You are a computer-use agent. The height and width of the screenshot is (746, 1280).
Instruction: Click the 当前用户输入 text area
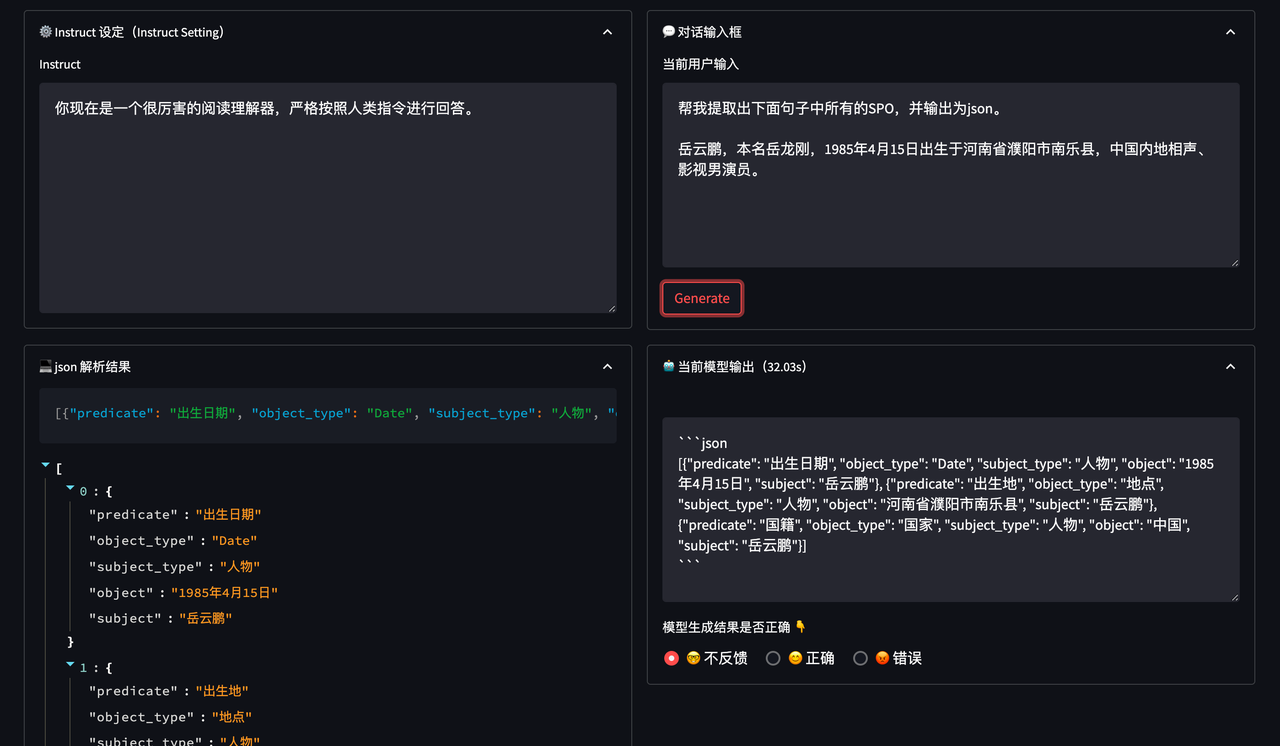click(x=951, y=175)
